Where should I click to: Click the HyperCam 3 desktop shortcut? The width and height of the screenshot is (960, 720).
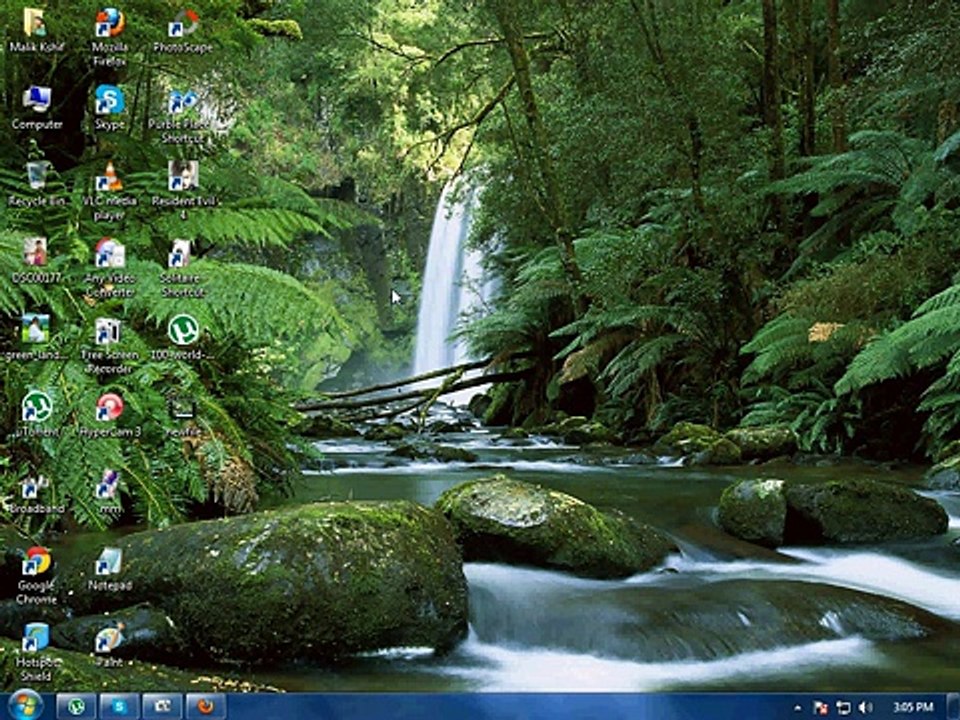point(109,407)
